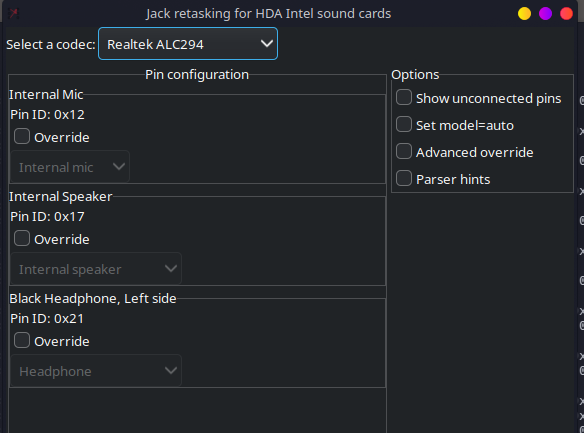Click the window title bar text
The height and width of the screenshot is (433, 584).
(269, 14)
